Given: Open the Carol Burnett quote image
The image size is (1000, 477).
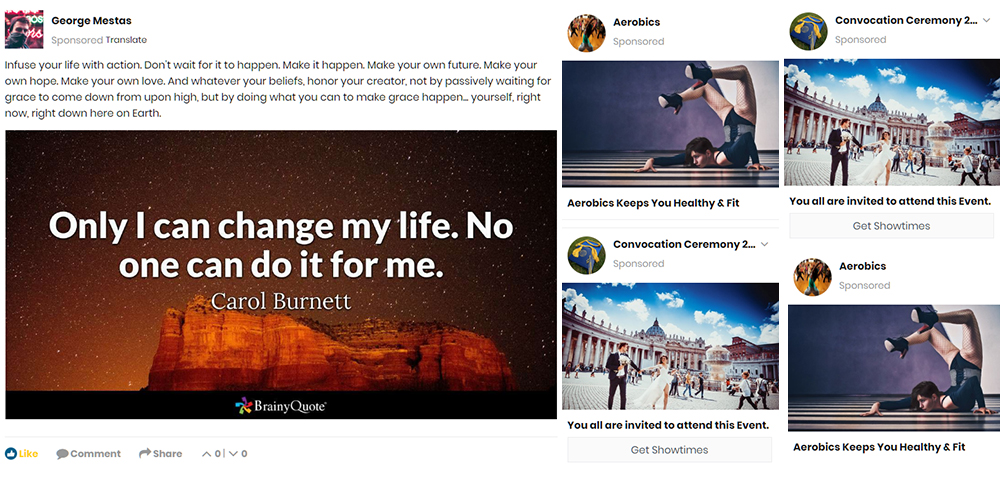Looking at the screenshot, I should 281,275.
